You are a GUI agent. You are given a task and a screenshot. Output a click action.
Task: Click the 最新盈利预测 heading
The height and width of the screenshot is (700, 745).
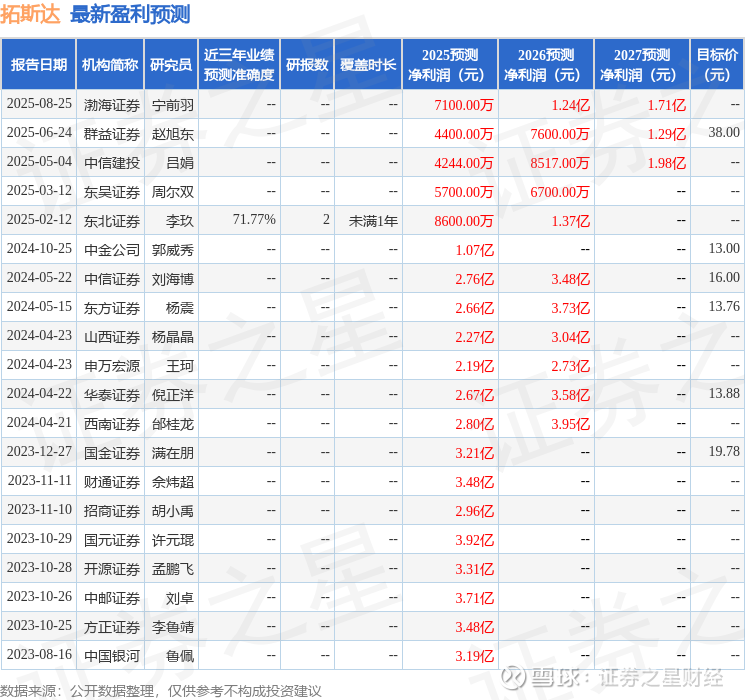130,14
